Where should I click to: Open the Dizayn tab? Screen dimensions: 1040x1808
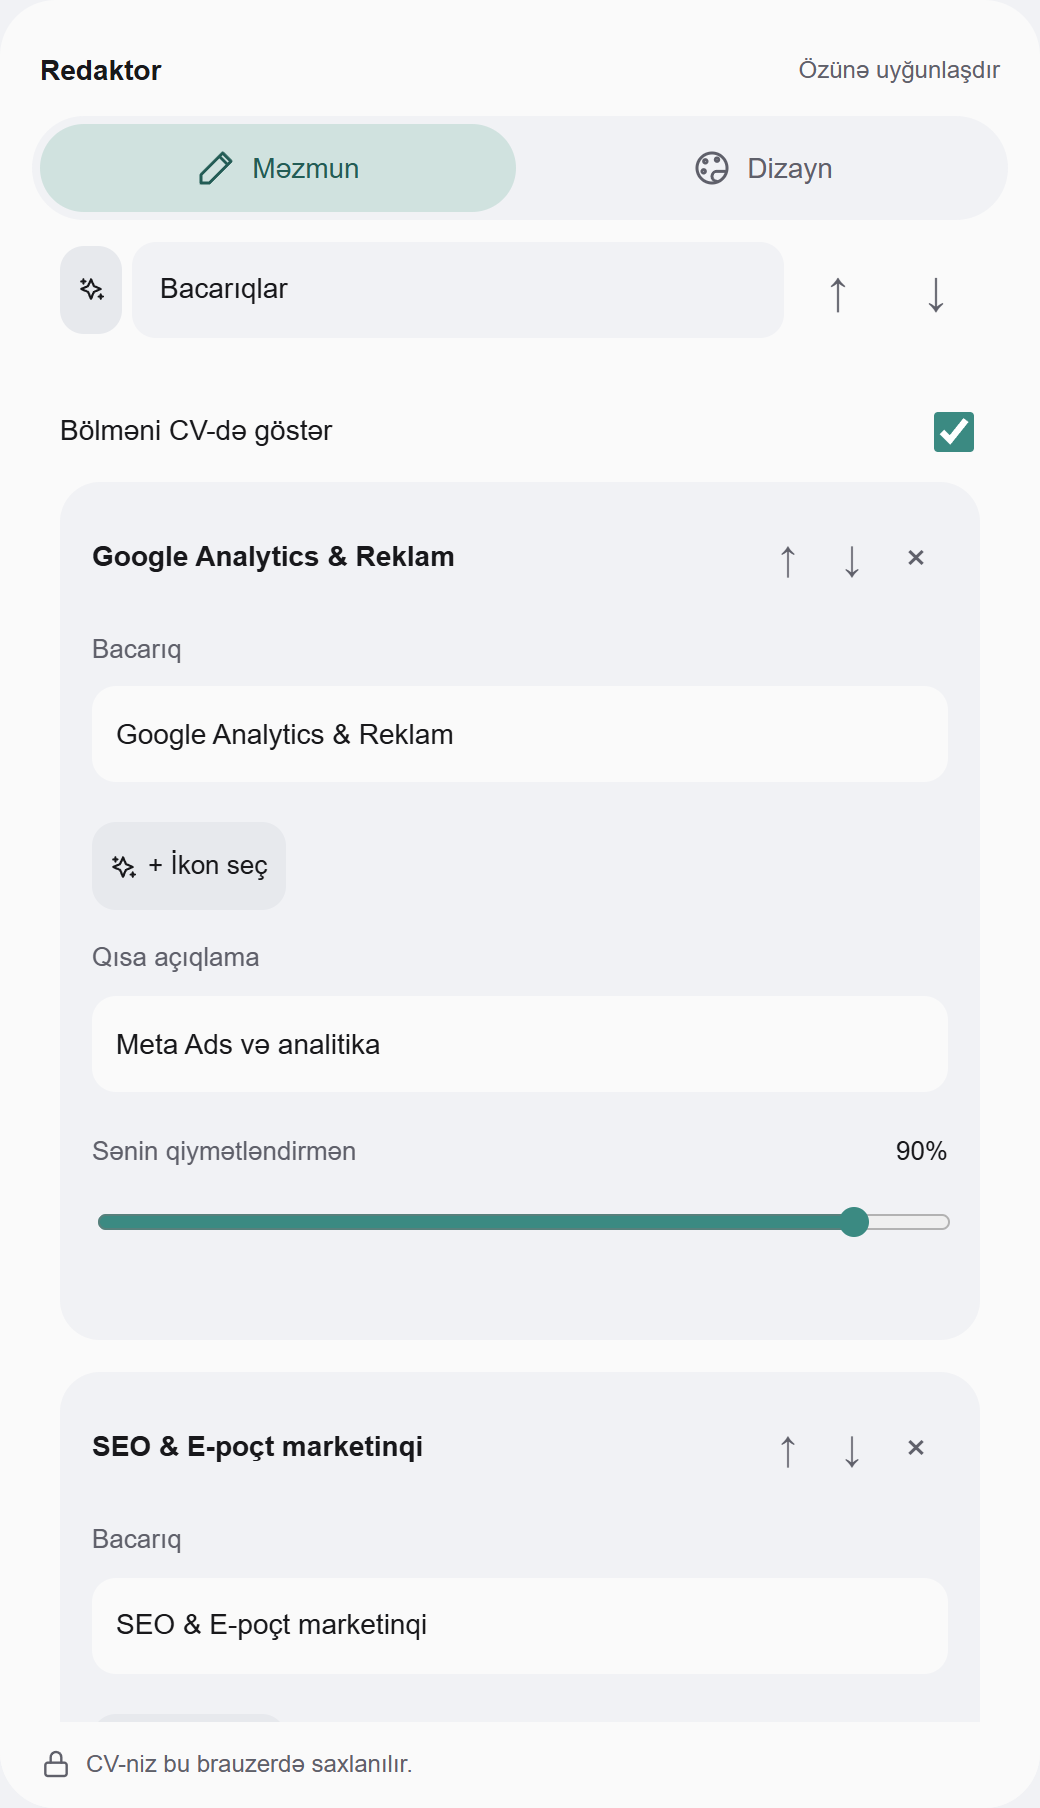pos(762,168)
